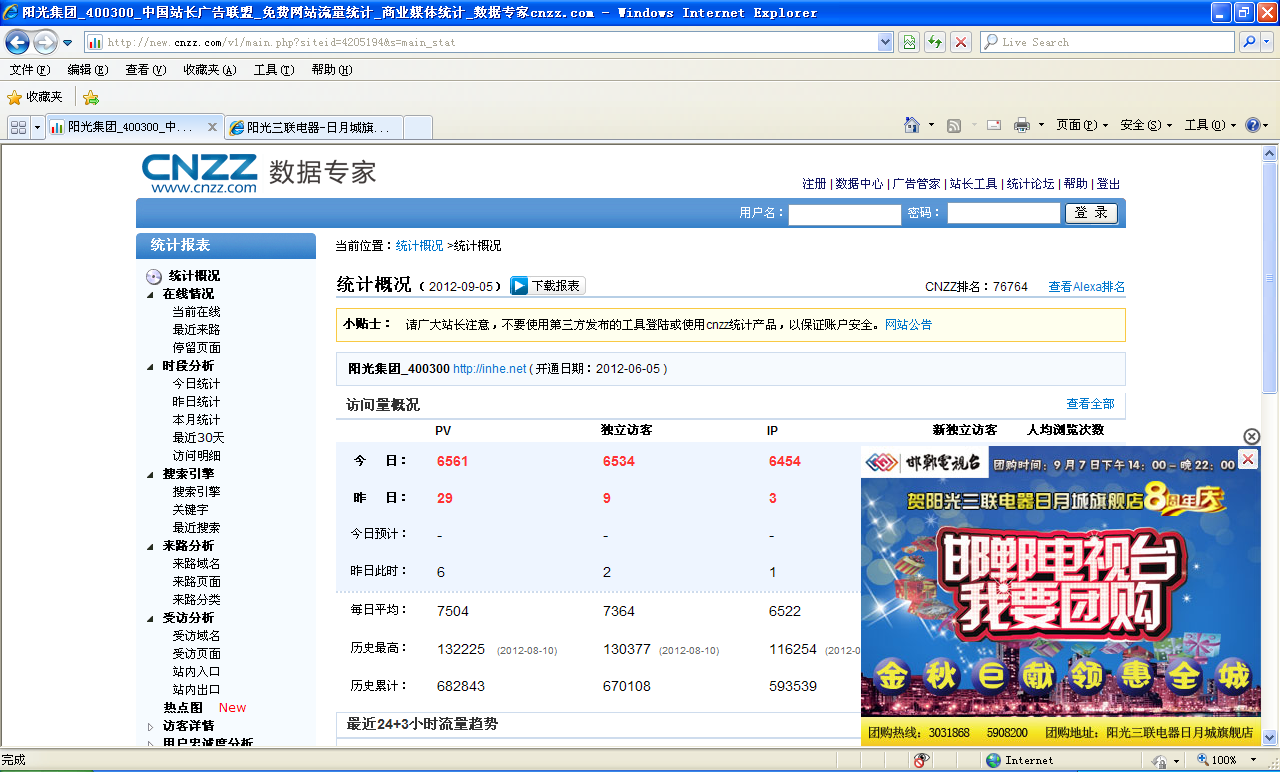Click the 统计论坛 link

(1030, 184)
